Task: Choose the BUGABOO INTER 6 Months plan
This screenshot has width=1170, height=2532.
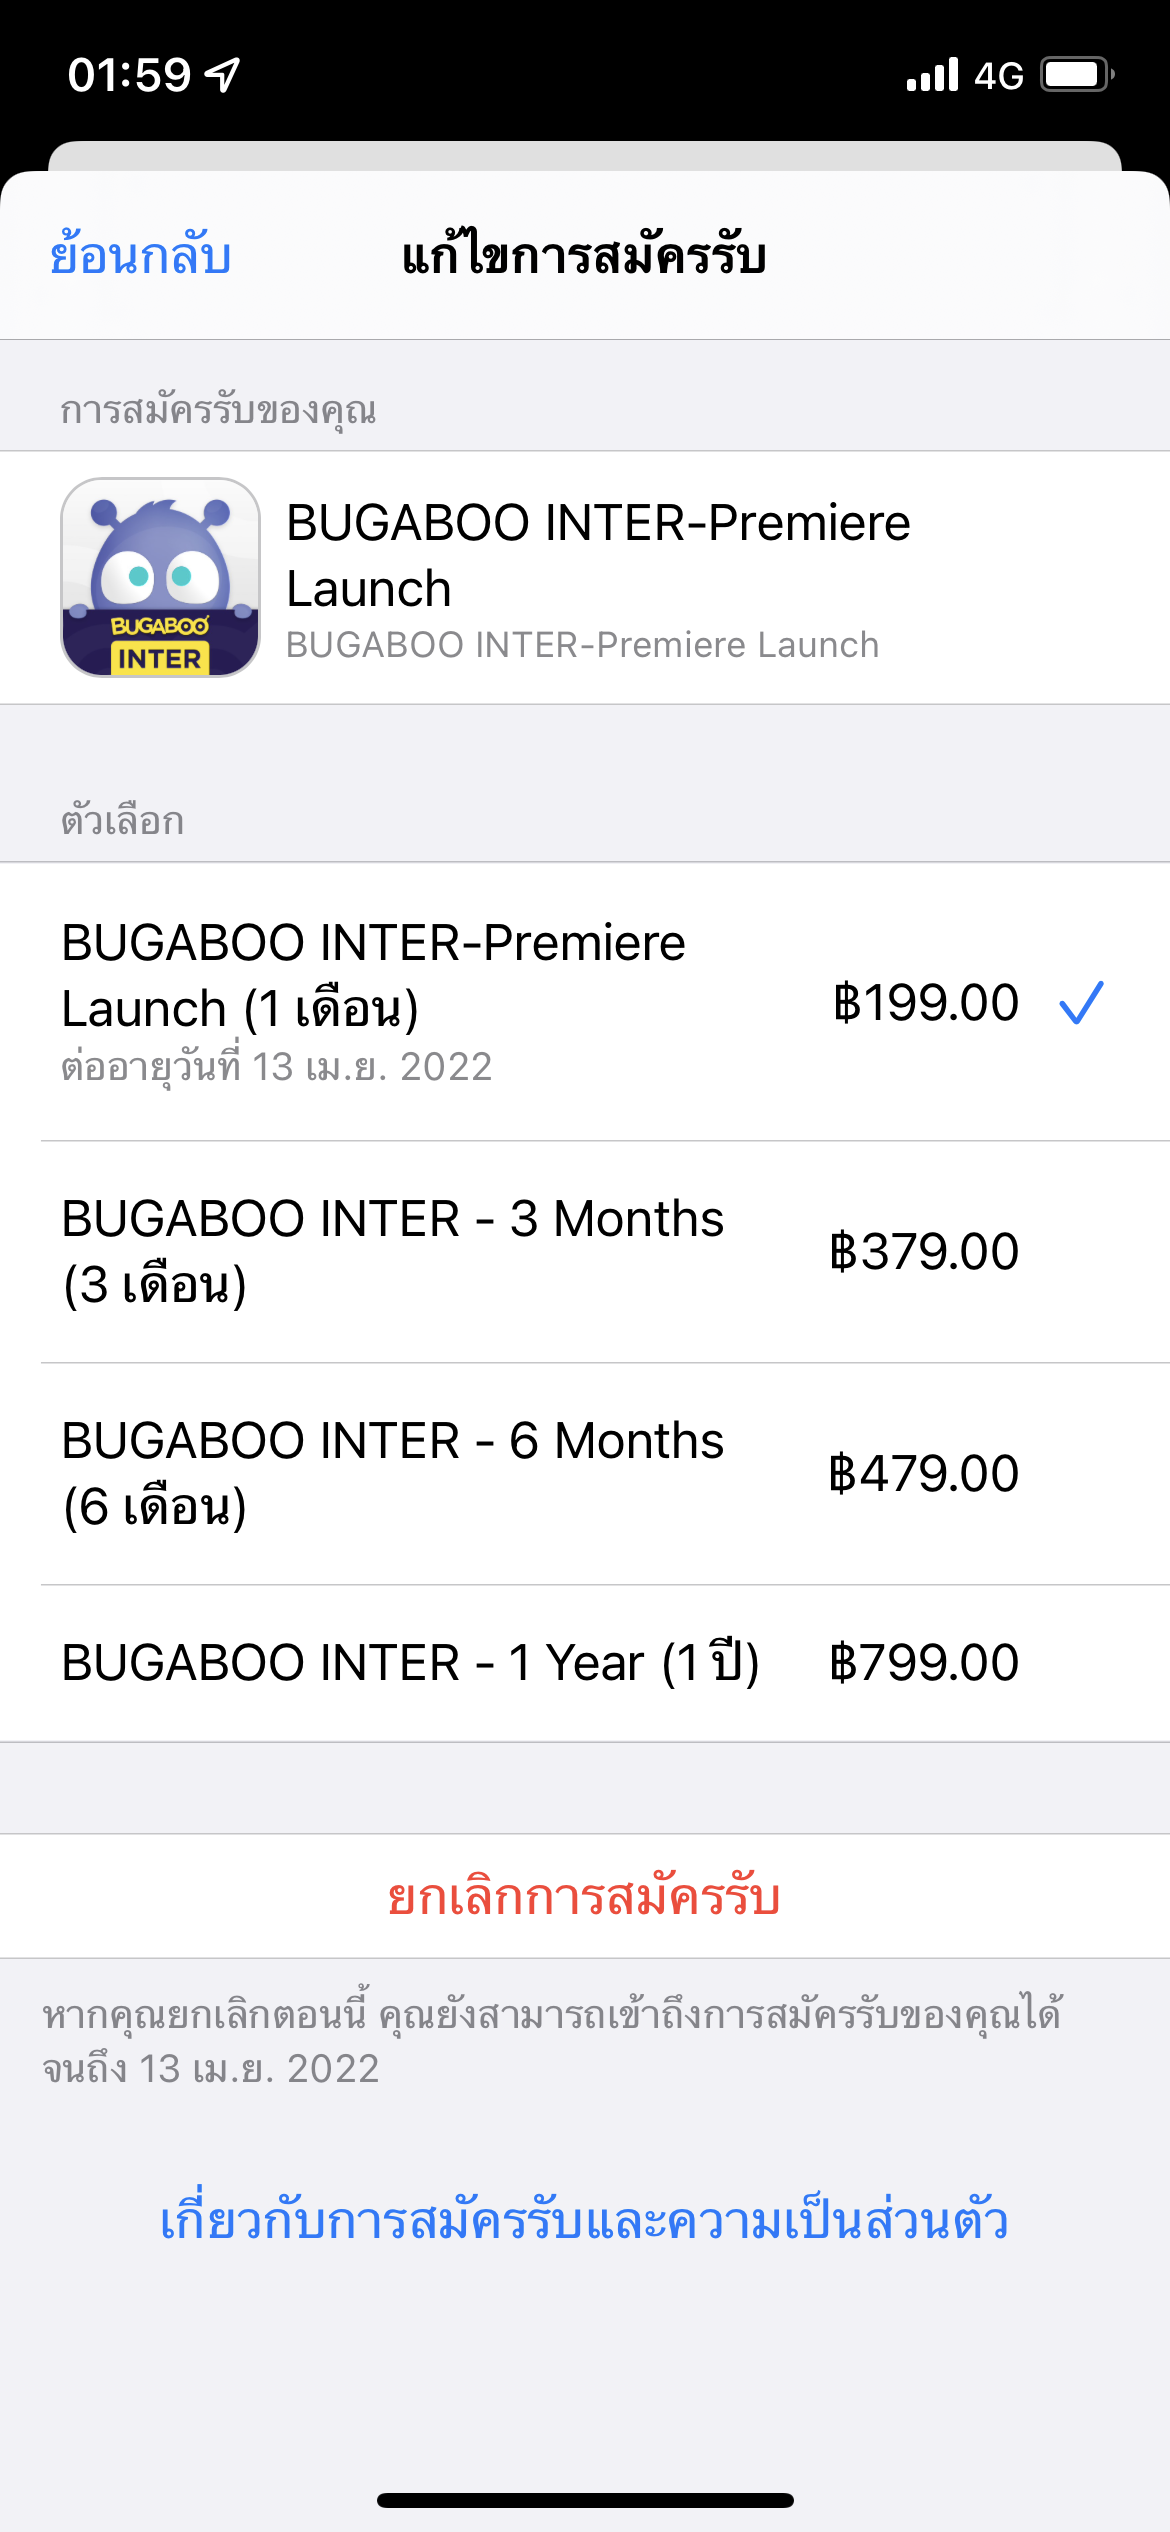Action: point(392,1473)
